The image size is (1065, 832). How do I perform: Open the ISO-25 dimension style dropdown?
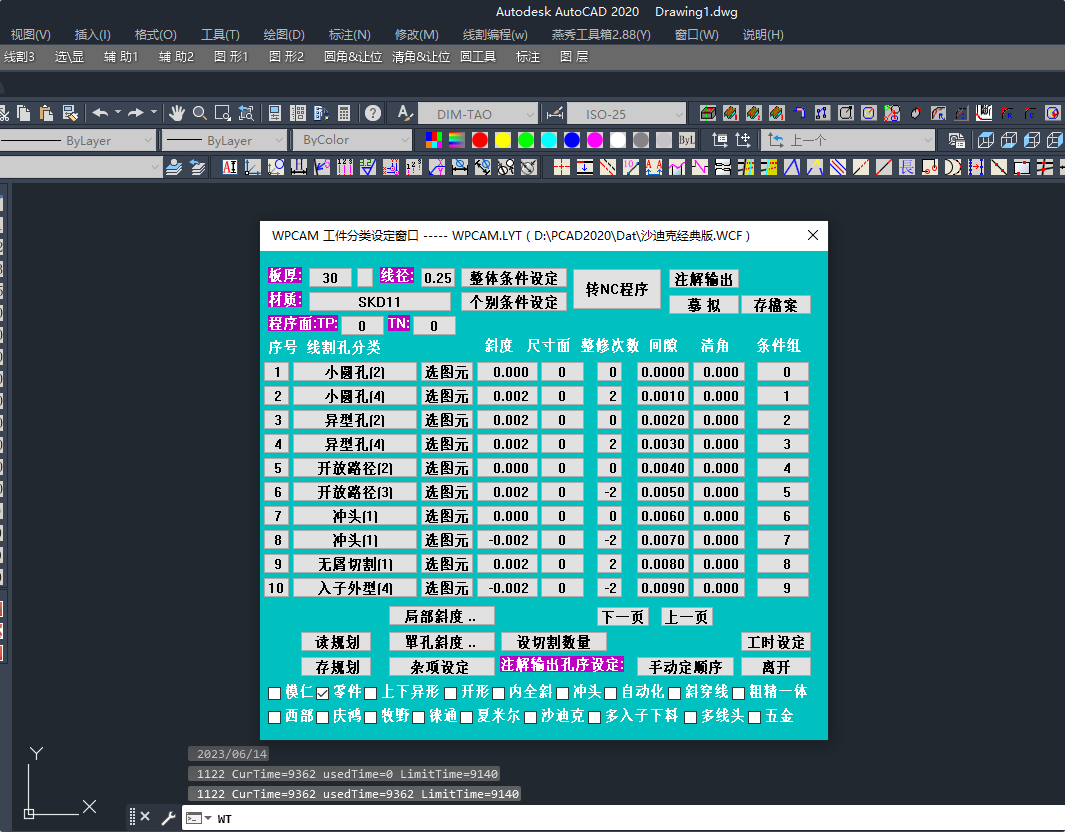point(626,114)
